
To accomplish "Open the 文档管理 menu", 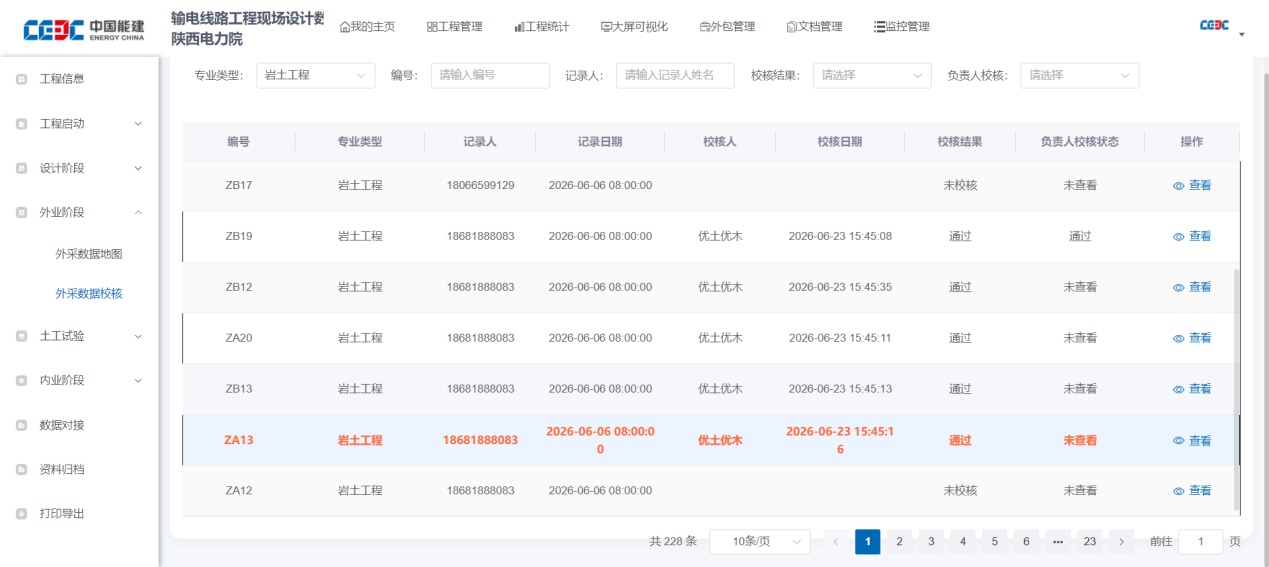I will 814,27.
